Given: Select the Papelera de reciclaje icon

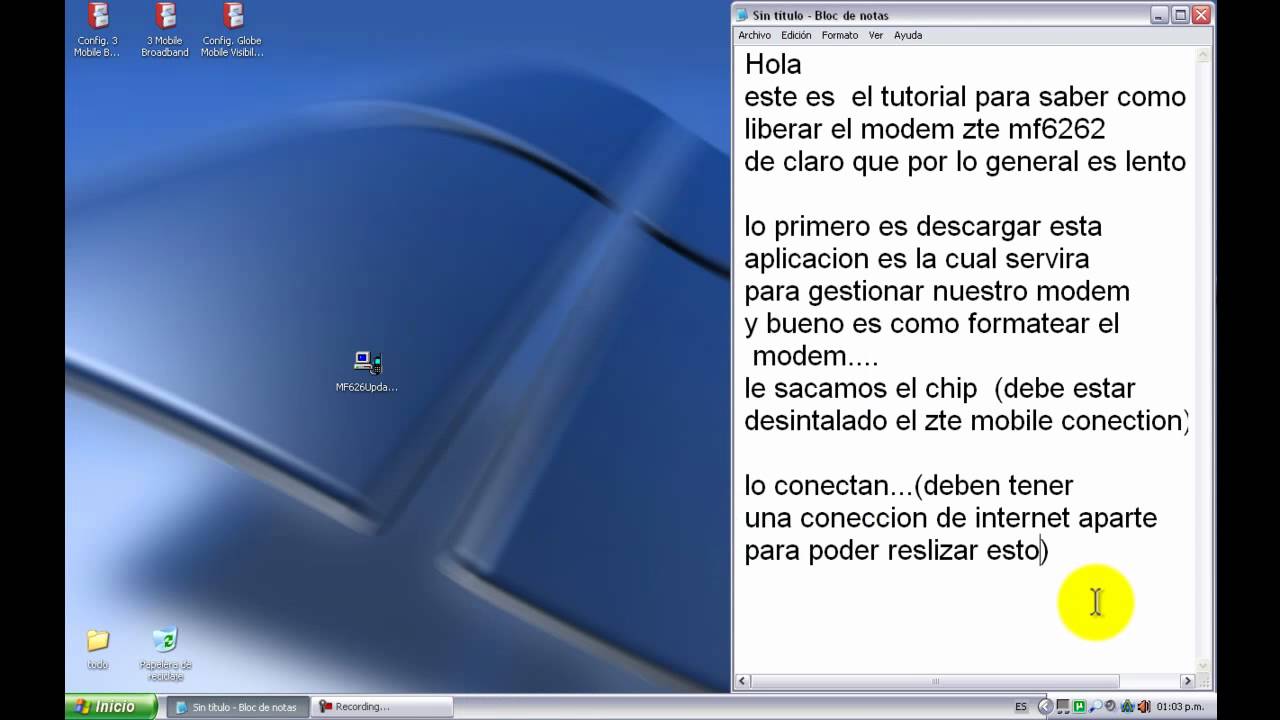Looking at the screenshot, I should point(165,655).
